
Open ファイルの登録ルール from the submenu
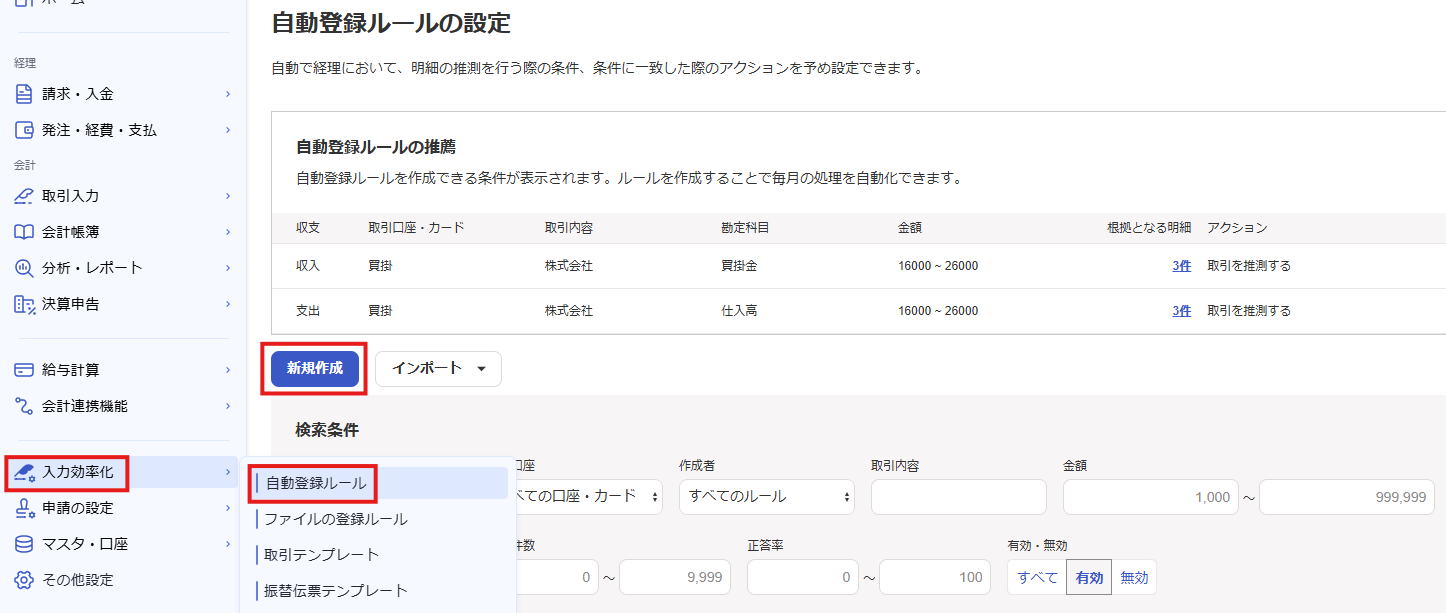coord(336,519)
